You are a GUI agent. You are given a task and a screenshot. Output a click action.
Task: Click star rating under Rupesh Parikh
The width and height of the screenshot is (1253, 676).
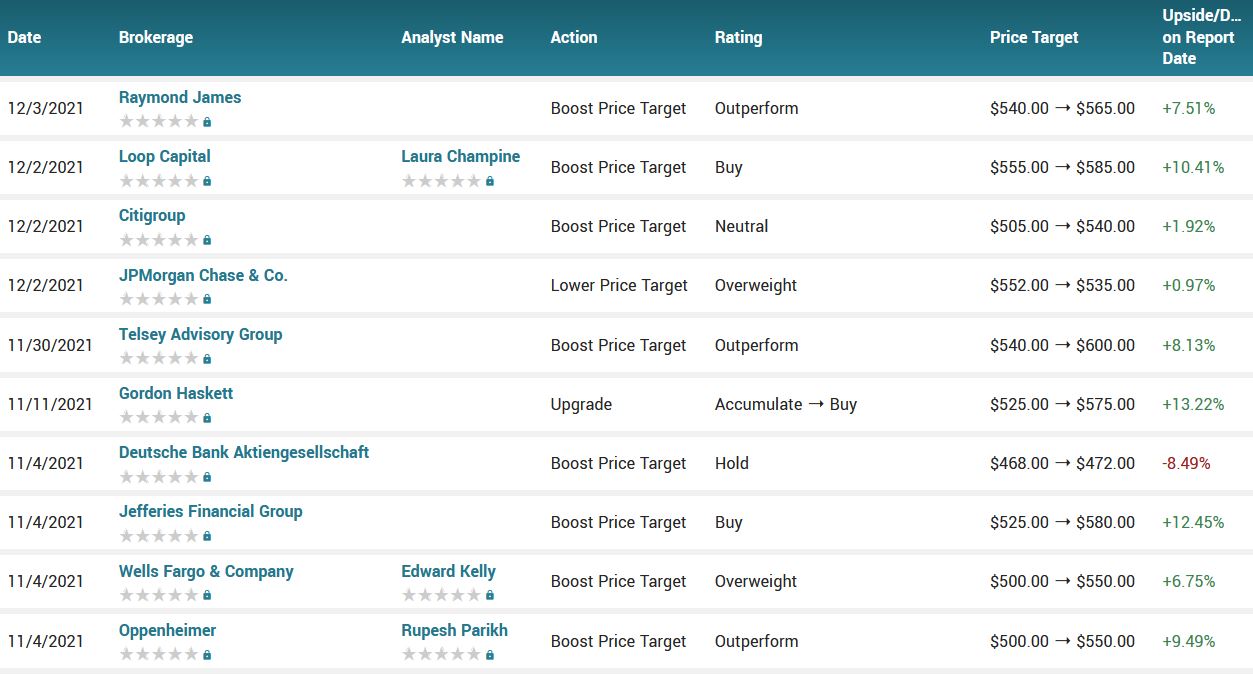coord(442,655)
